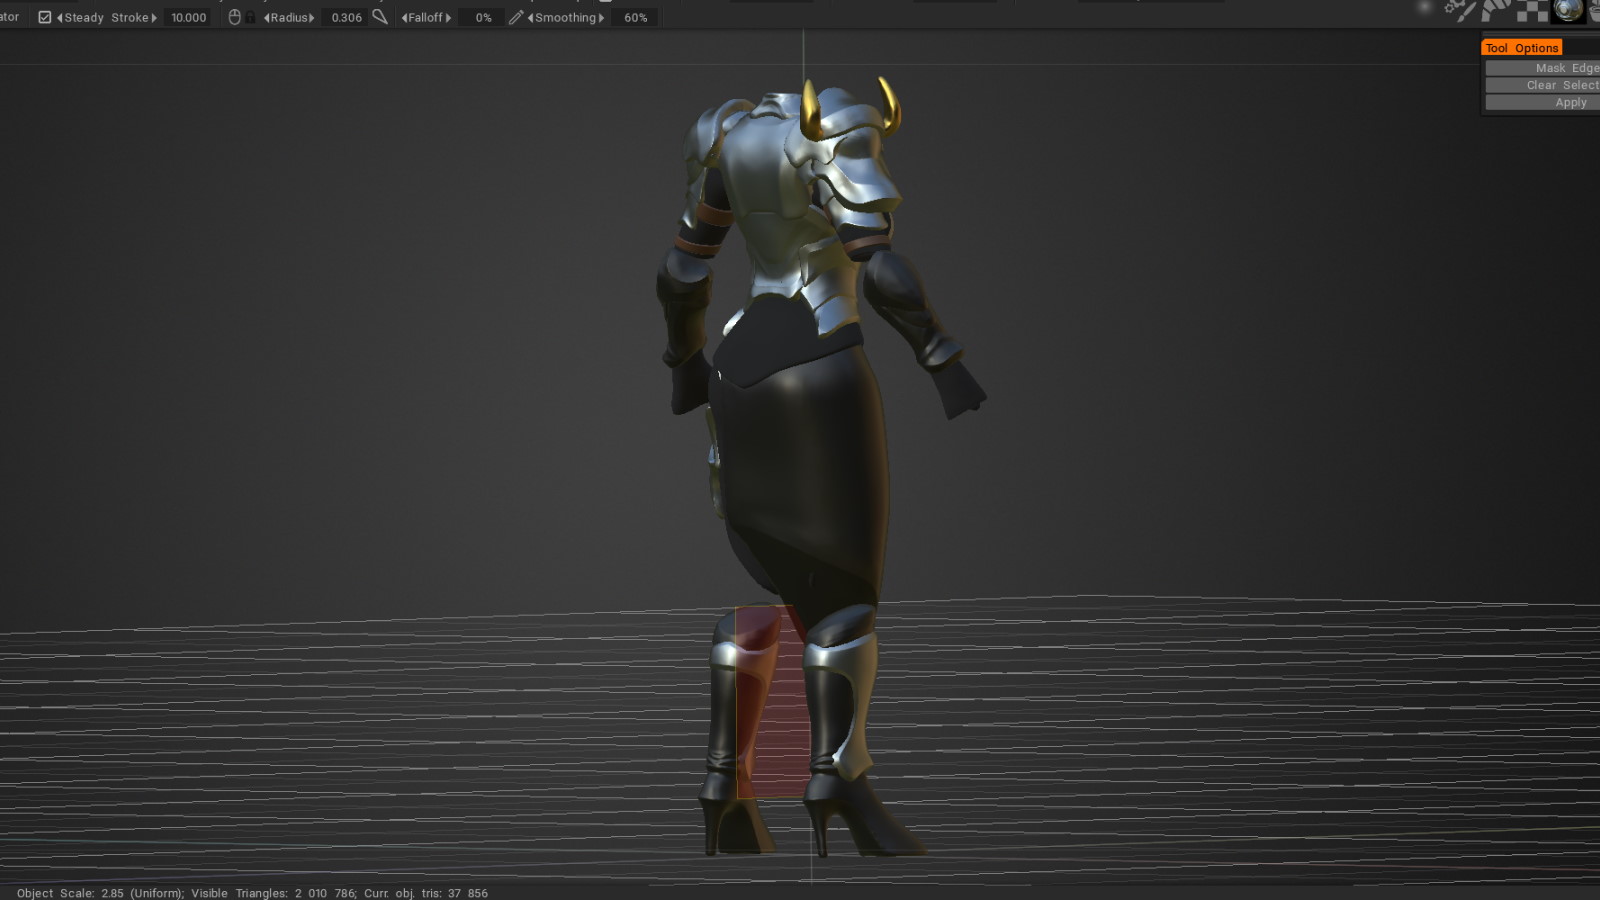Click the pen icon before Smoothing
Screen dimensions: 1600x900
coord(516,17)
